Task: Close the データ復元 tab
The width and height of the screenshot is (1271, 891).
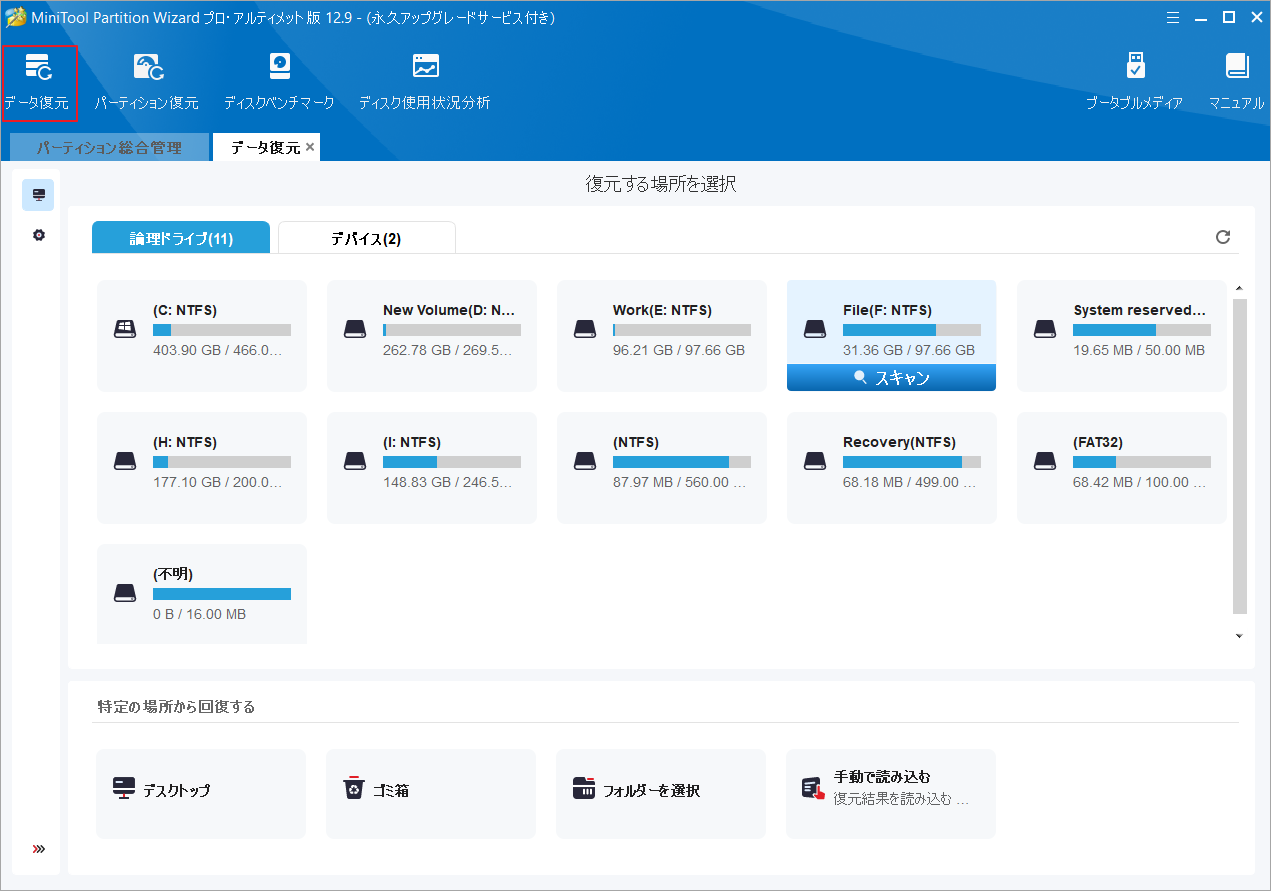Action: (310, 147)
